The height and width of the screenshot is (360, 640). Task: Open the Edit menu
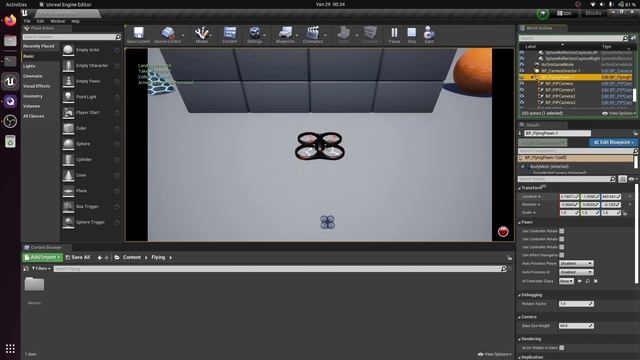pos(40,21)
